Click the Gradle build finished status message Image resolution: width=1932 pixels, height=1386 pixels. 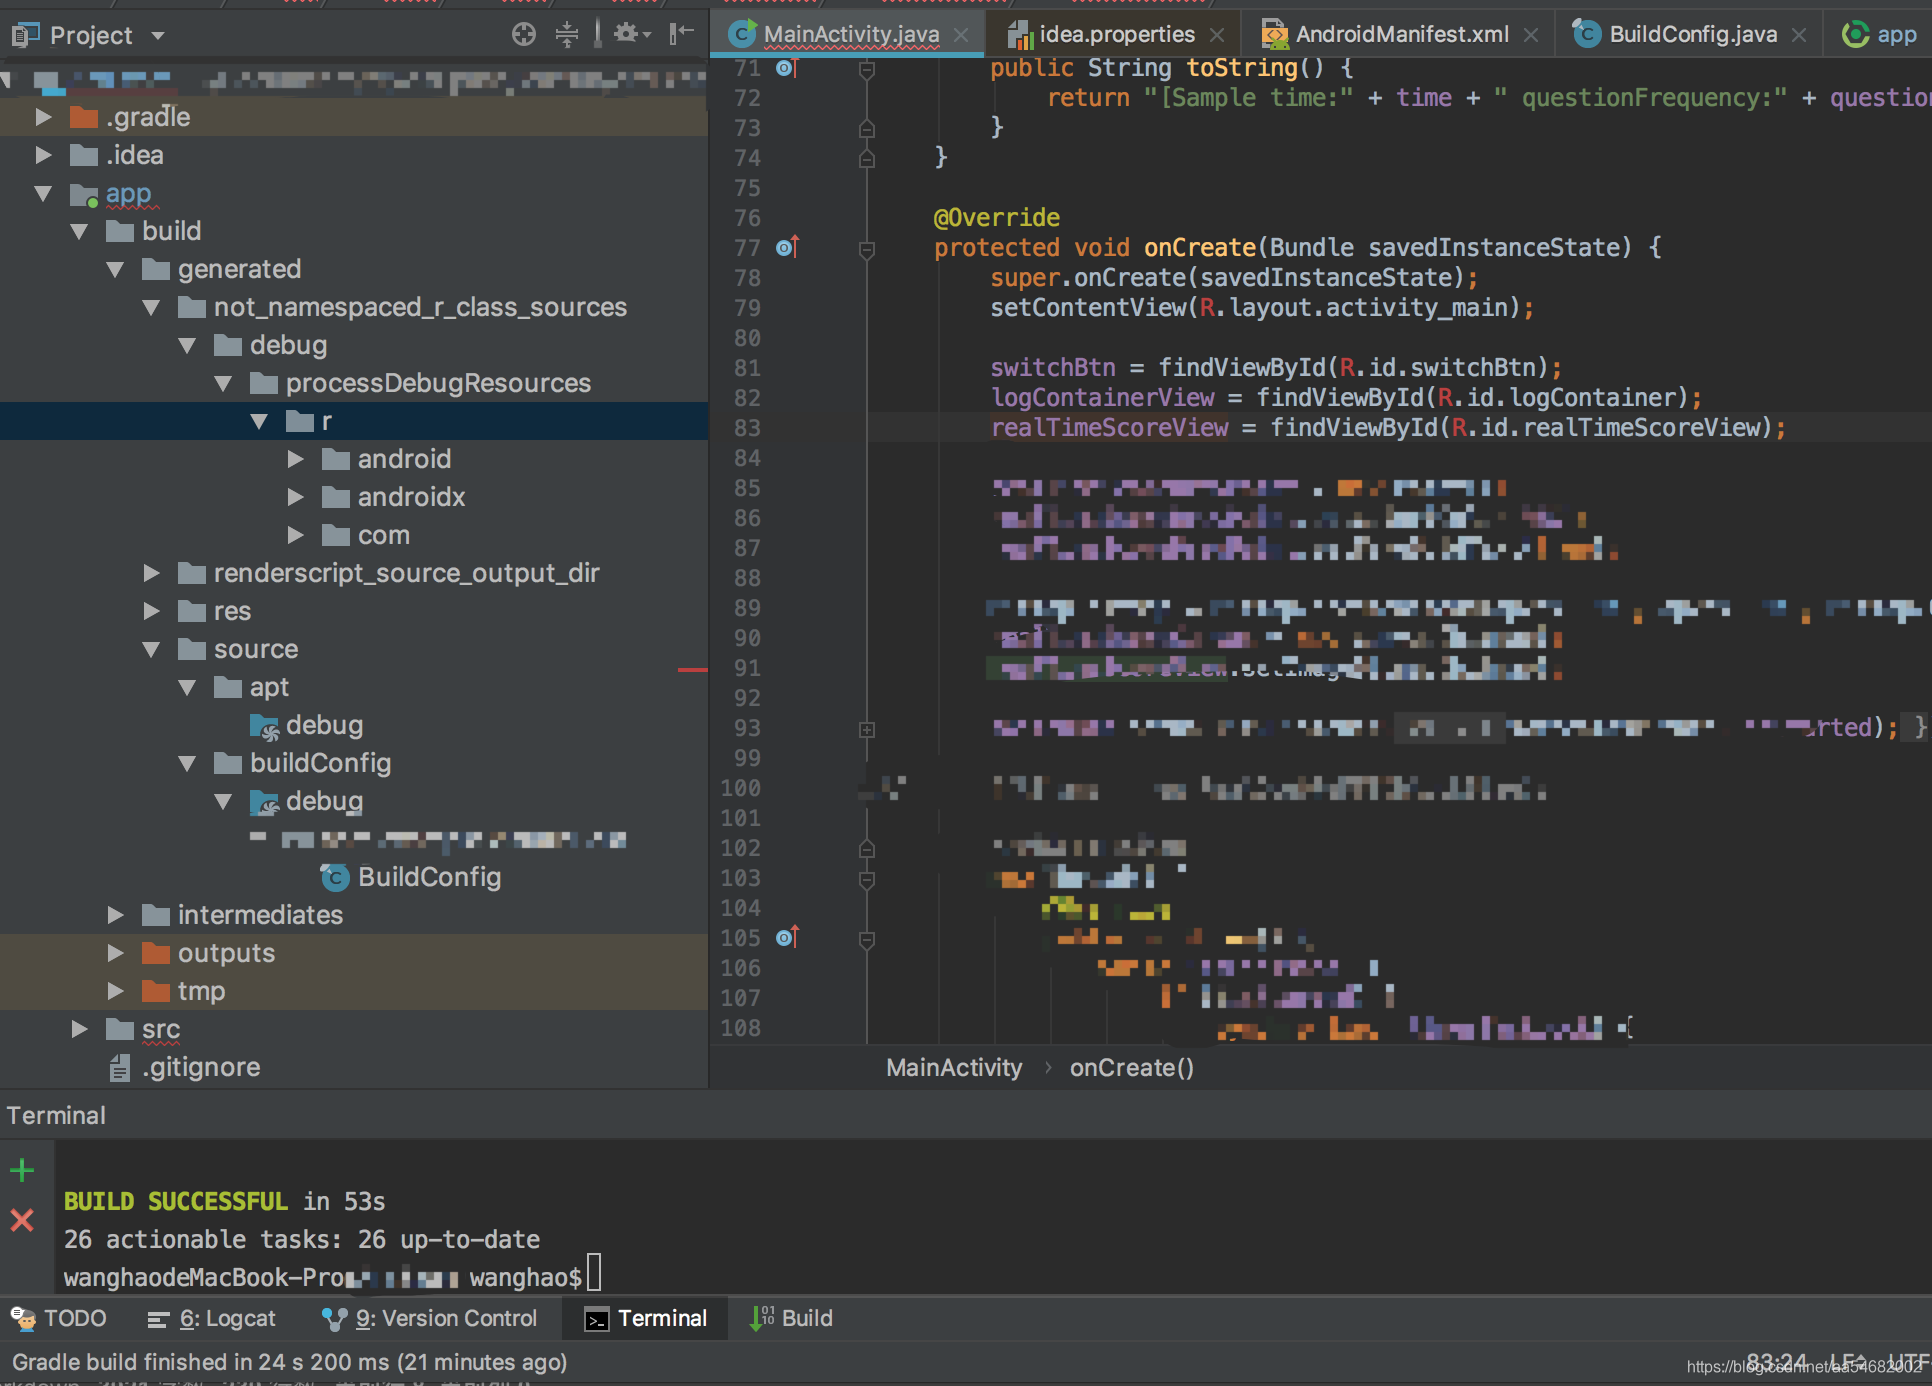(x=290, y=1362)
